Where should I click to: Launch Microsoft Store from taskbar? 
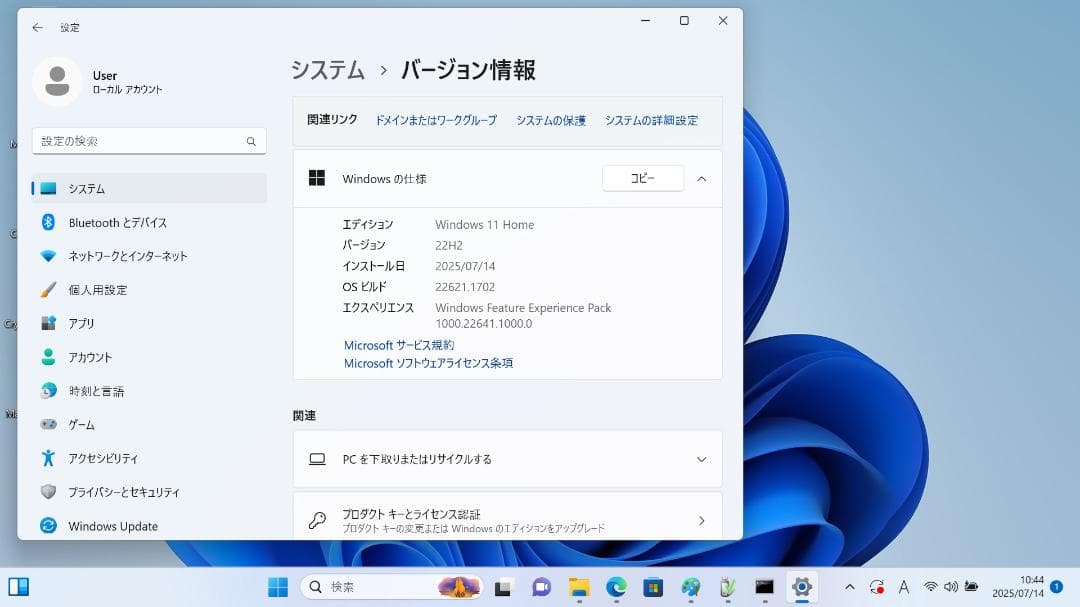click(652, 587)
